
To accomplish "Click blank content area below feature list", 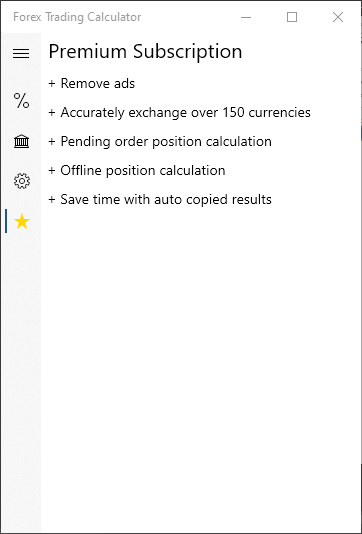I will click(201, 368).
